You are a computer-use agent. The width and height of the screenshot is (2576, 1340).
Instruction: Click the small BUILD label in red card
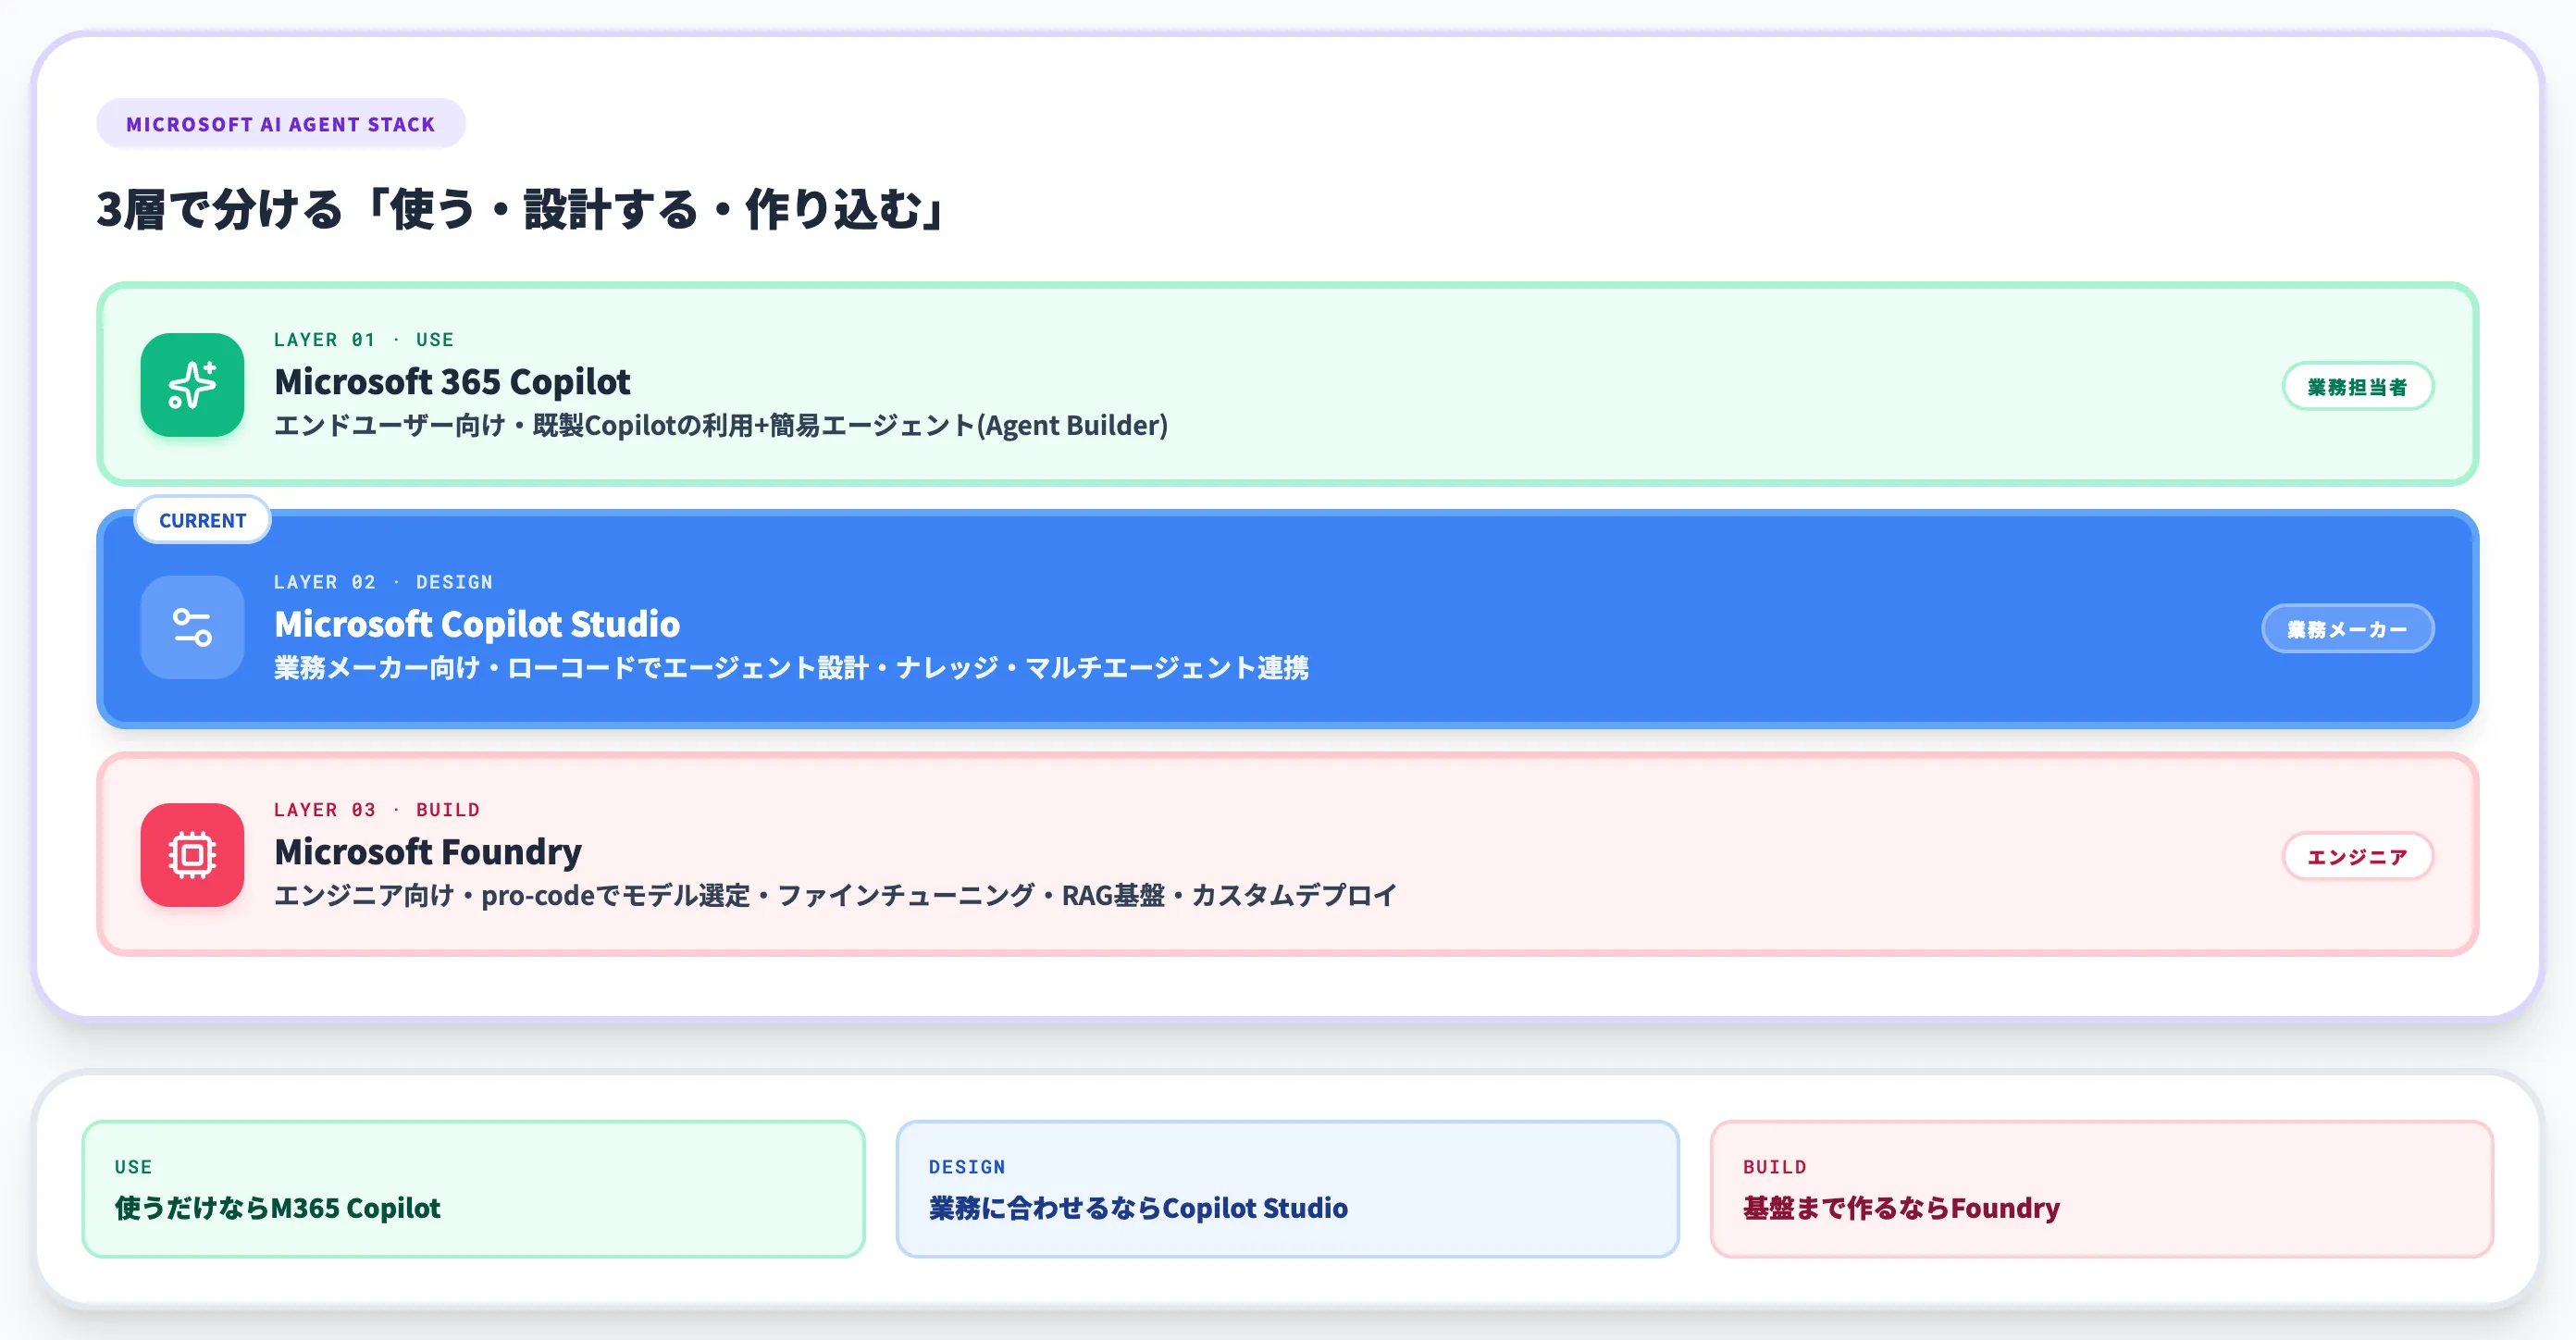(x=1775, y=1167)
